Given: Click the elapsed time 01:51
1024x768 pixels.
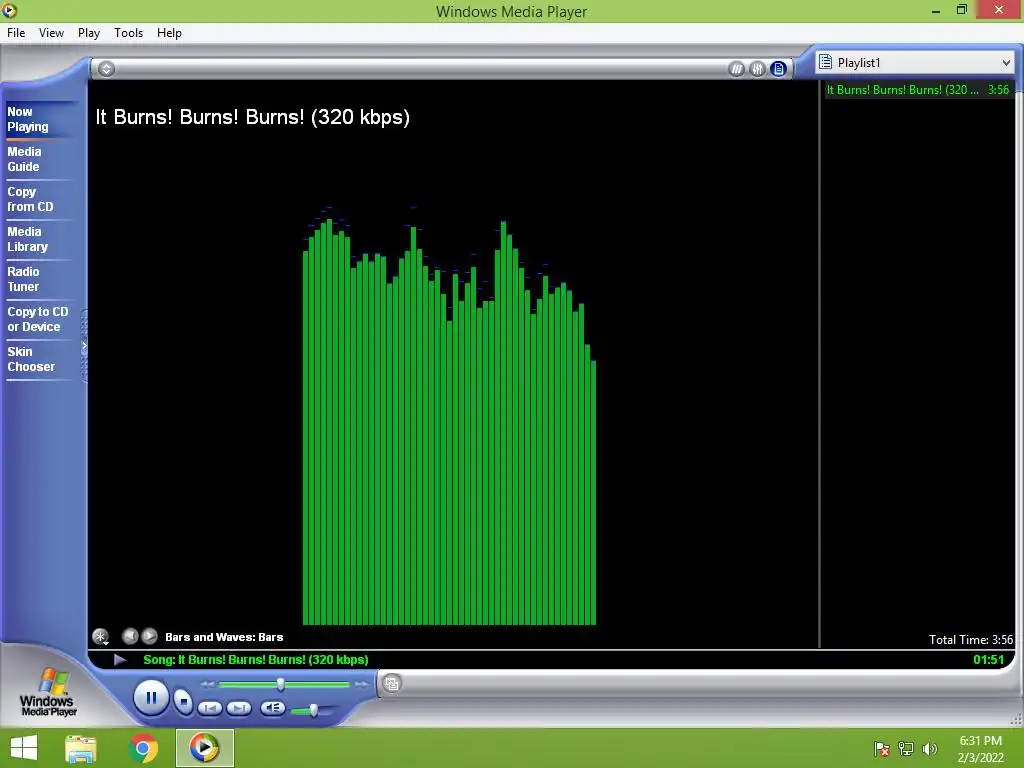Looking at the screenshot, I should [x=988, y=660].
